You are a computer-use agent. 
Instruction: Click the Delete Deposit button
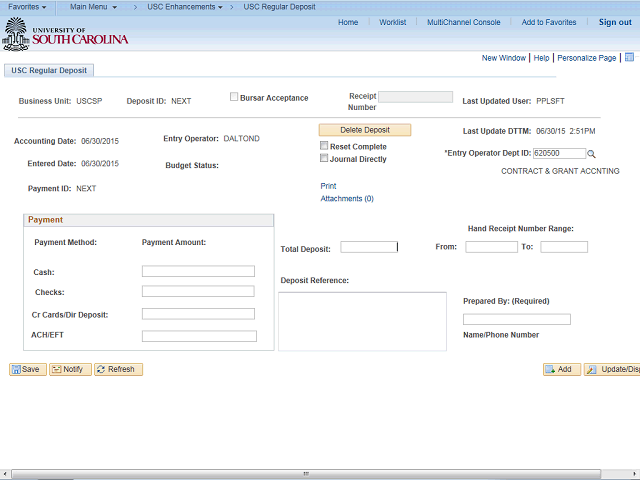(x=365, y=130)
